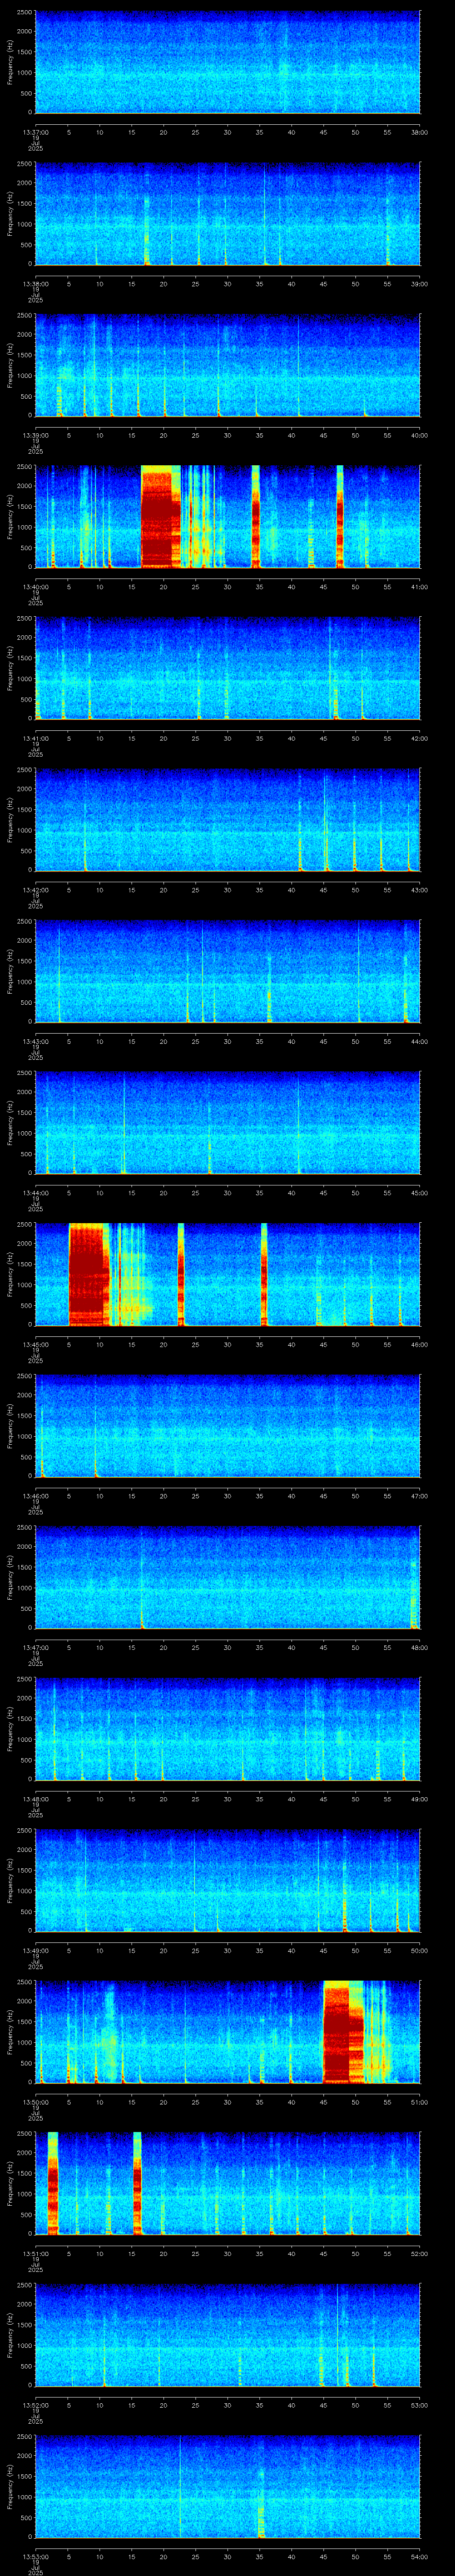Image resolution: width=455 pixels, height=2576 pixels.
Task: Click the 13:40:00 start time label
Action: [35, 587]
